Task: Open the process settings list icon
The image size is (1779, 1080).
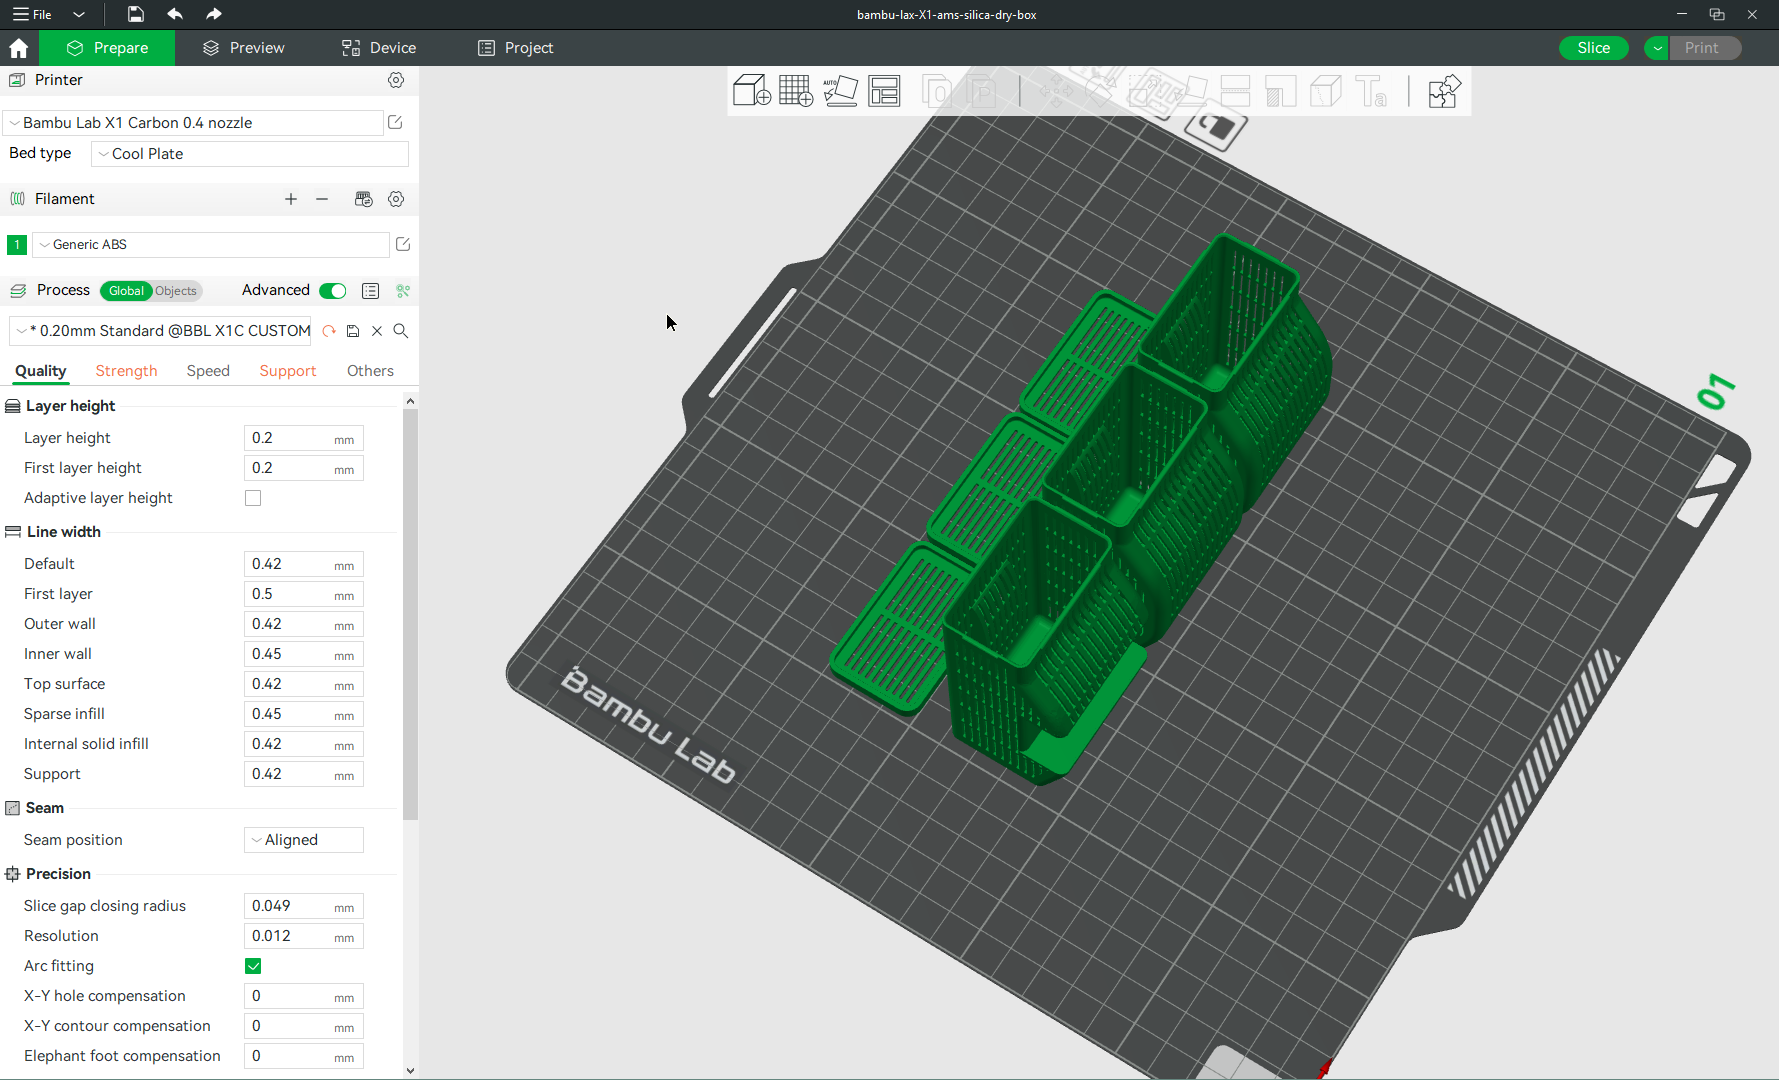Action: 371,291
